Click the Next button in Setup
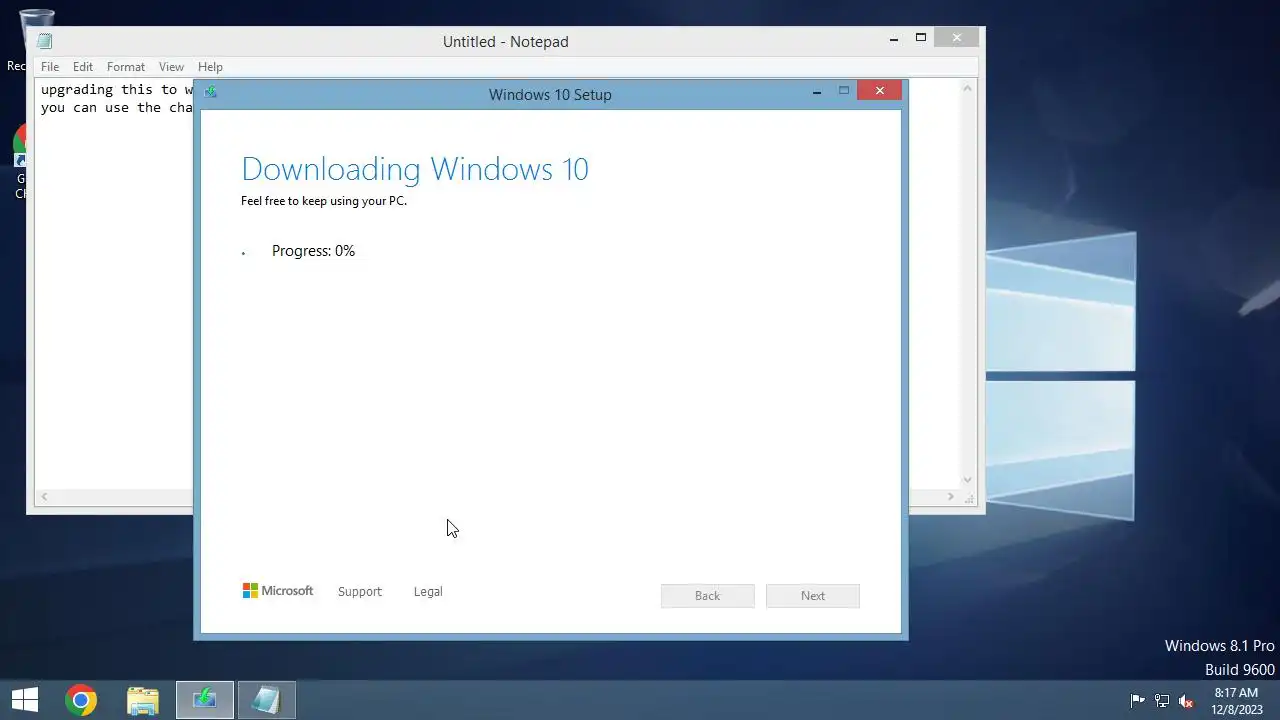 (x=813, y=596)
